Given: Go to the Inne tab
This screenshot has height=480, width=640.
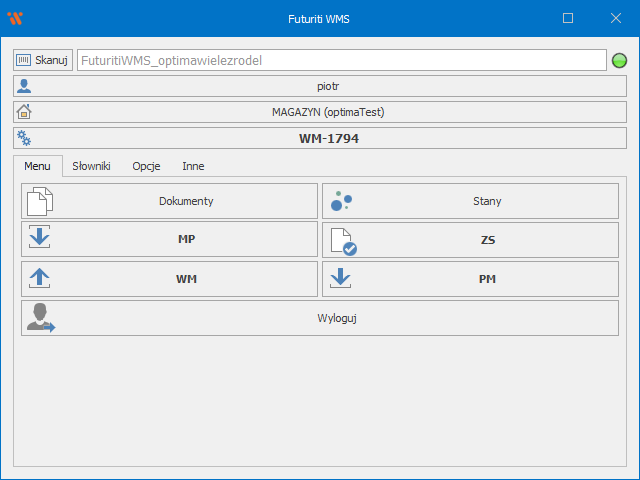Looking at the screenshot, I should click(193, 166).
